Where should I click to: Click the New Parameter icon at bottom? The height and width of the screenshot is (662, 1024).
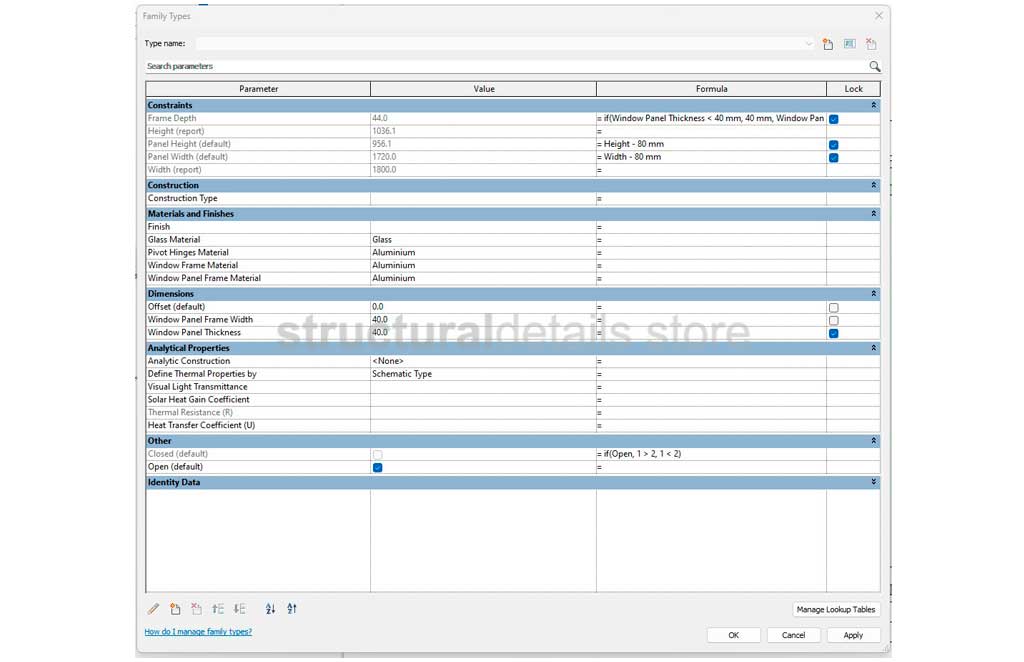click(x=175, y=609)
